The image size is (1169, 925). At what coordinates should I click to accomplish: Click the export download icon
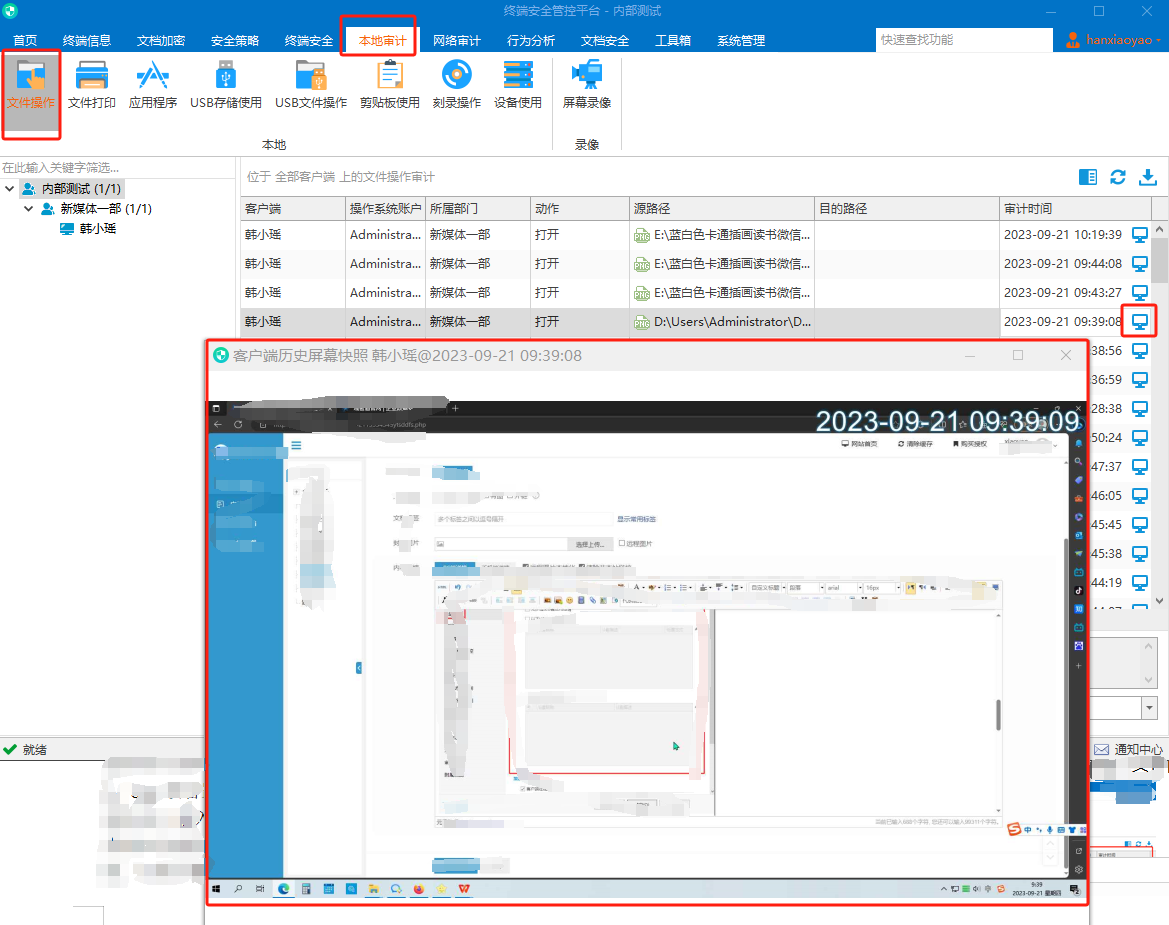coord(1148,177)
